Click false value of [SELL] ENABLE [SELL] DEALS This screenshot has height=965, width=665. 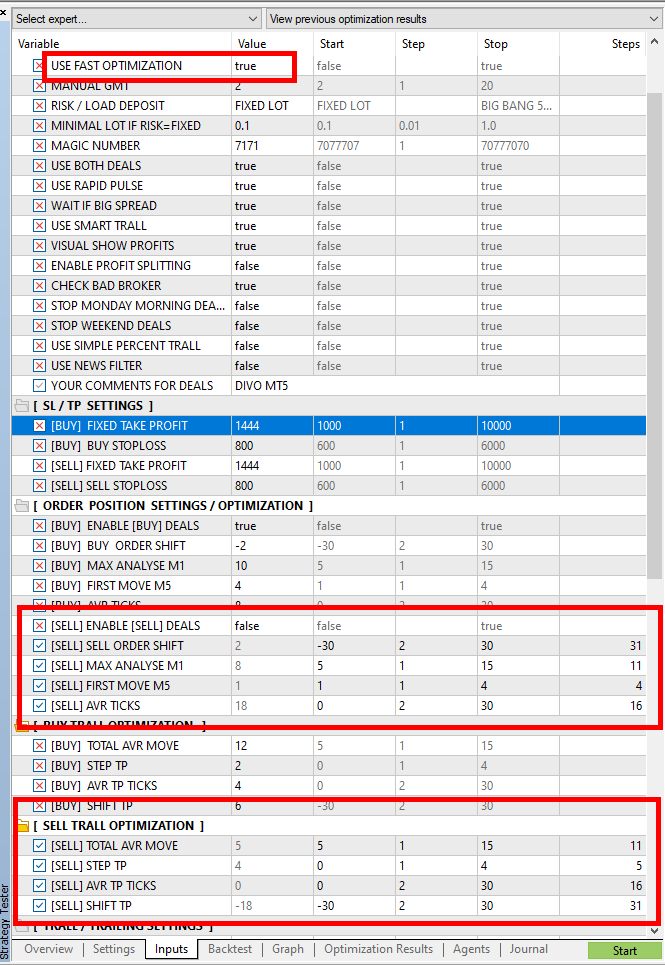(x=273, y=625)
